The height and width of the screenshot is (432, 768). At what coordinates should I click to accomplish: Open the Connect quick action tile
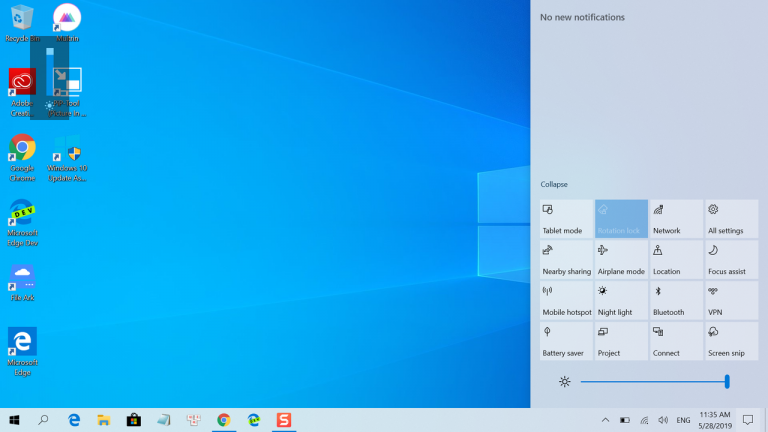point(676,341)
